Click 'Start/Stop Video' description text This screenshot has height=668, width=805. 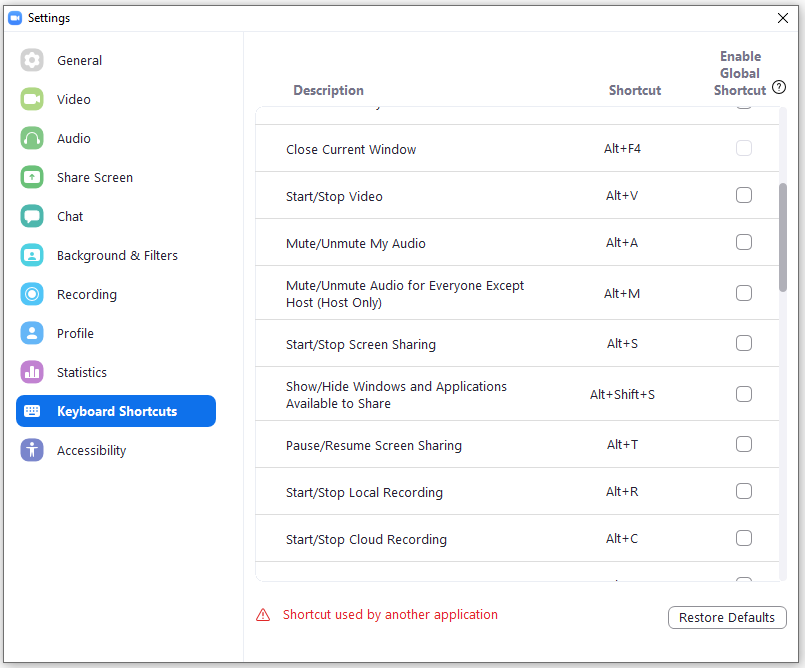pos(334,197)
